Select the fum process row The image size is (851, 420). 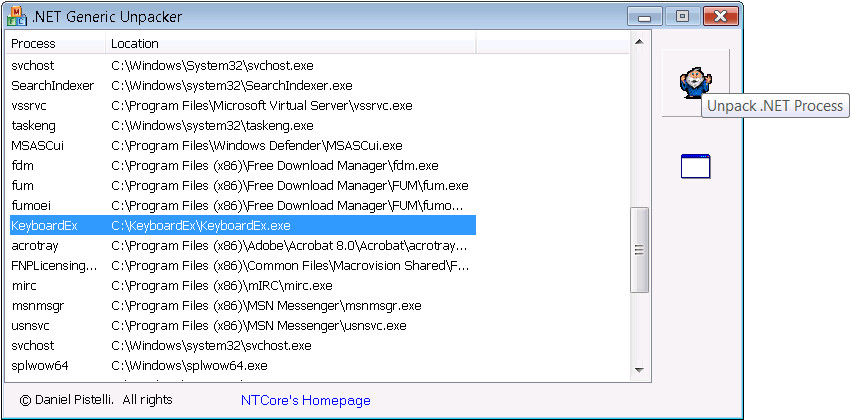[243, 186]
